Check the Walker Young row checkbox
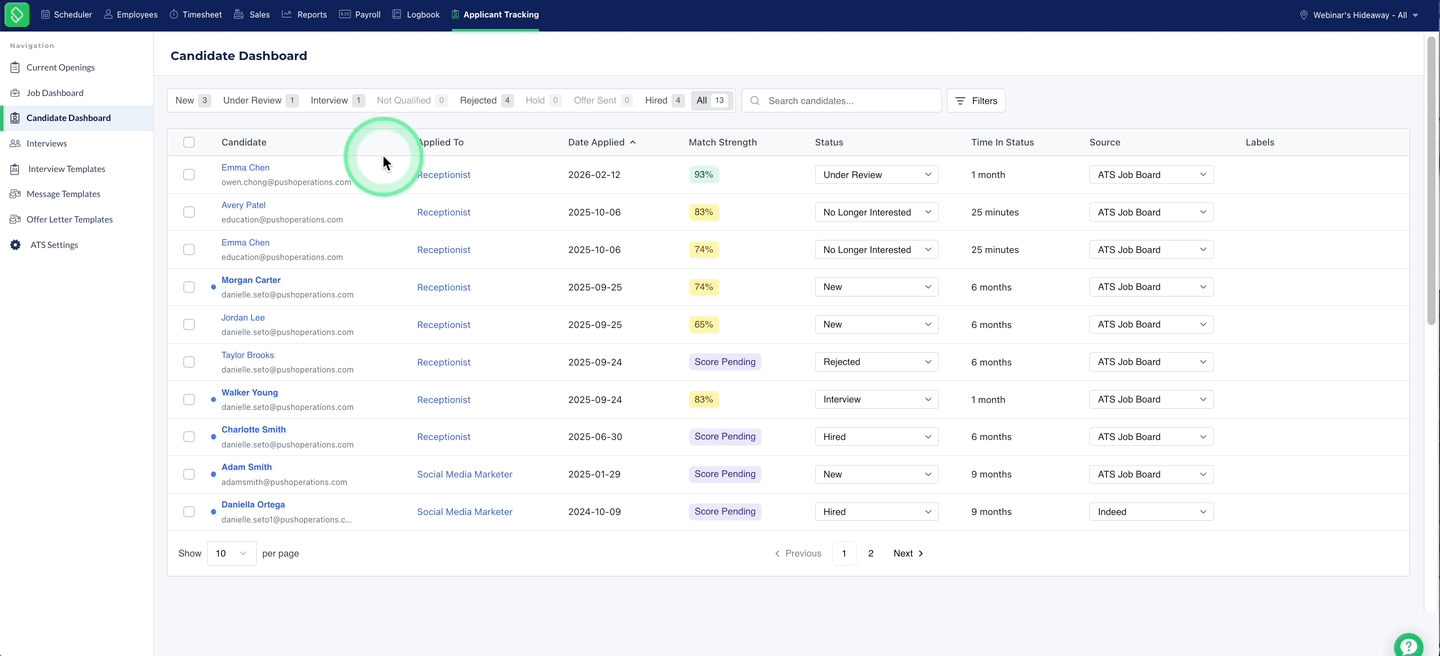This screenshot has width=1440, height=656. pos(189,400)
